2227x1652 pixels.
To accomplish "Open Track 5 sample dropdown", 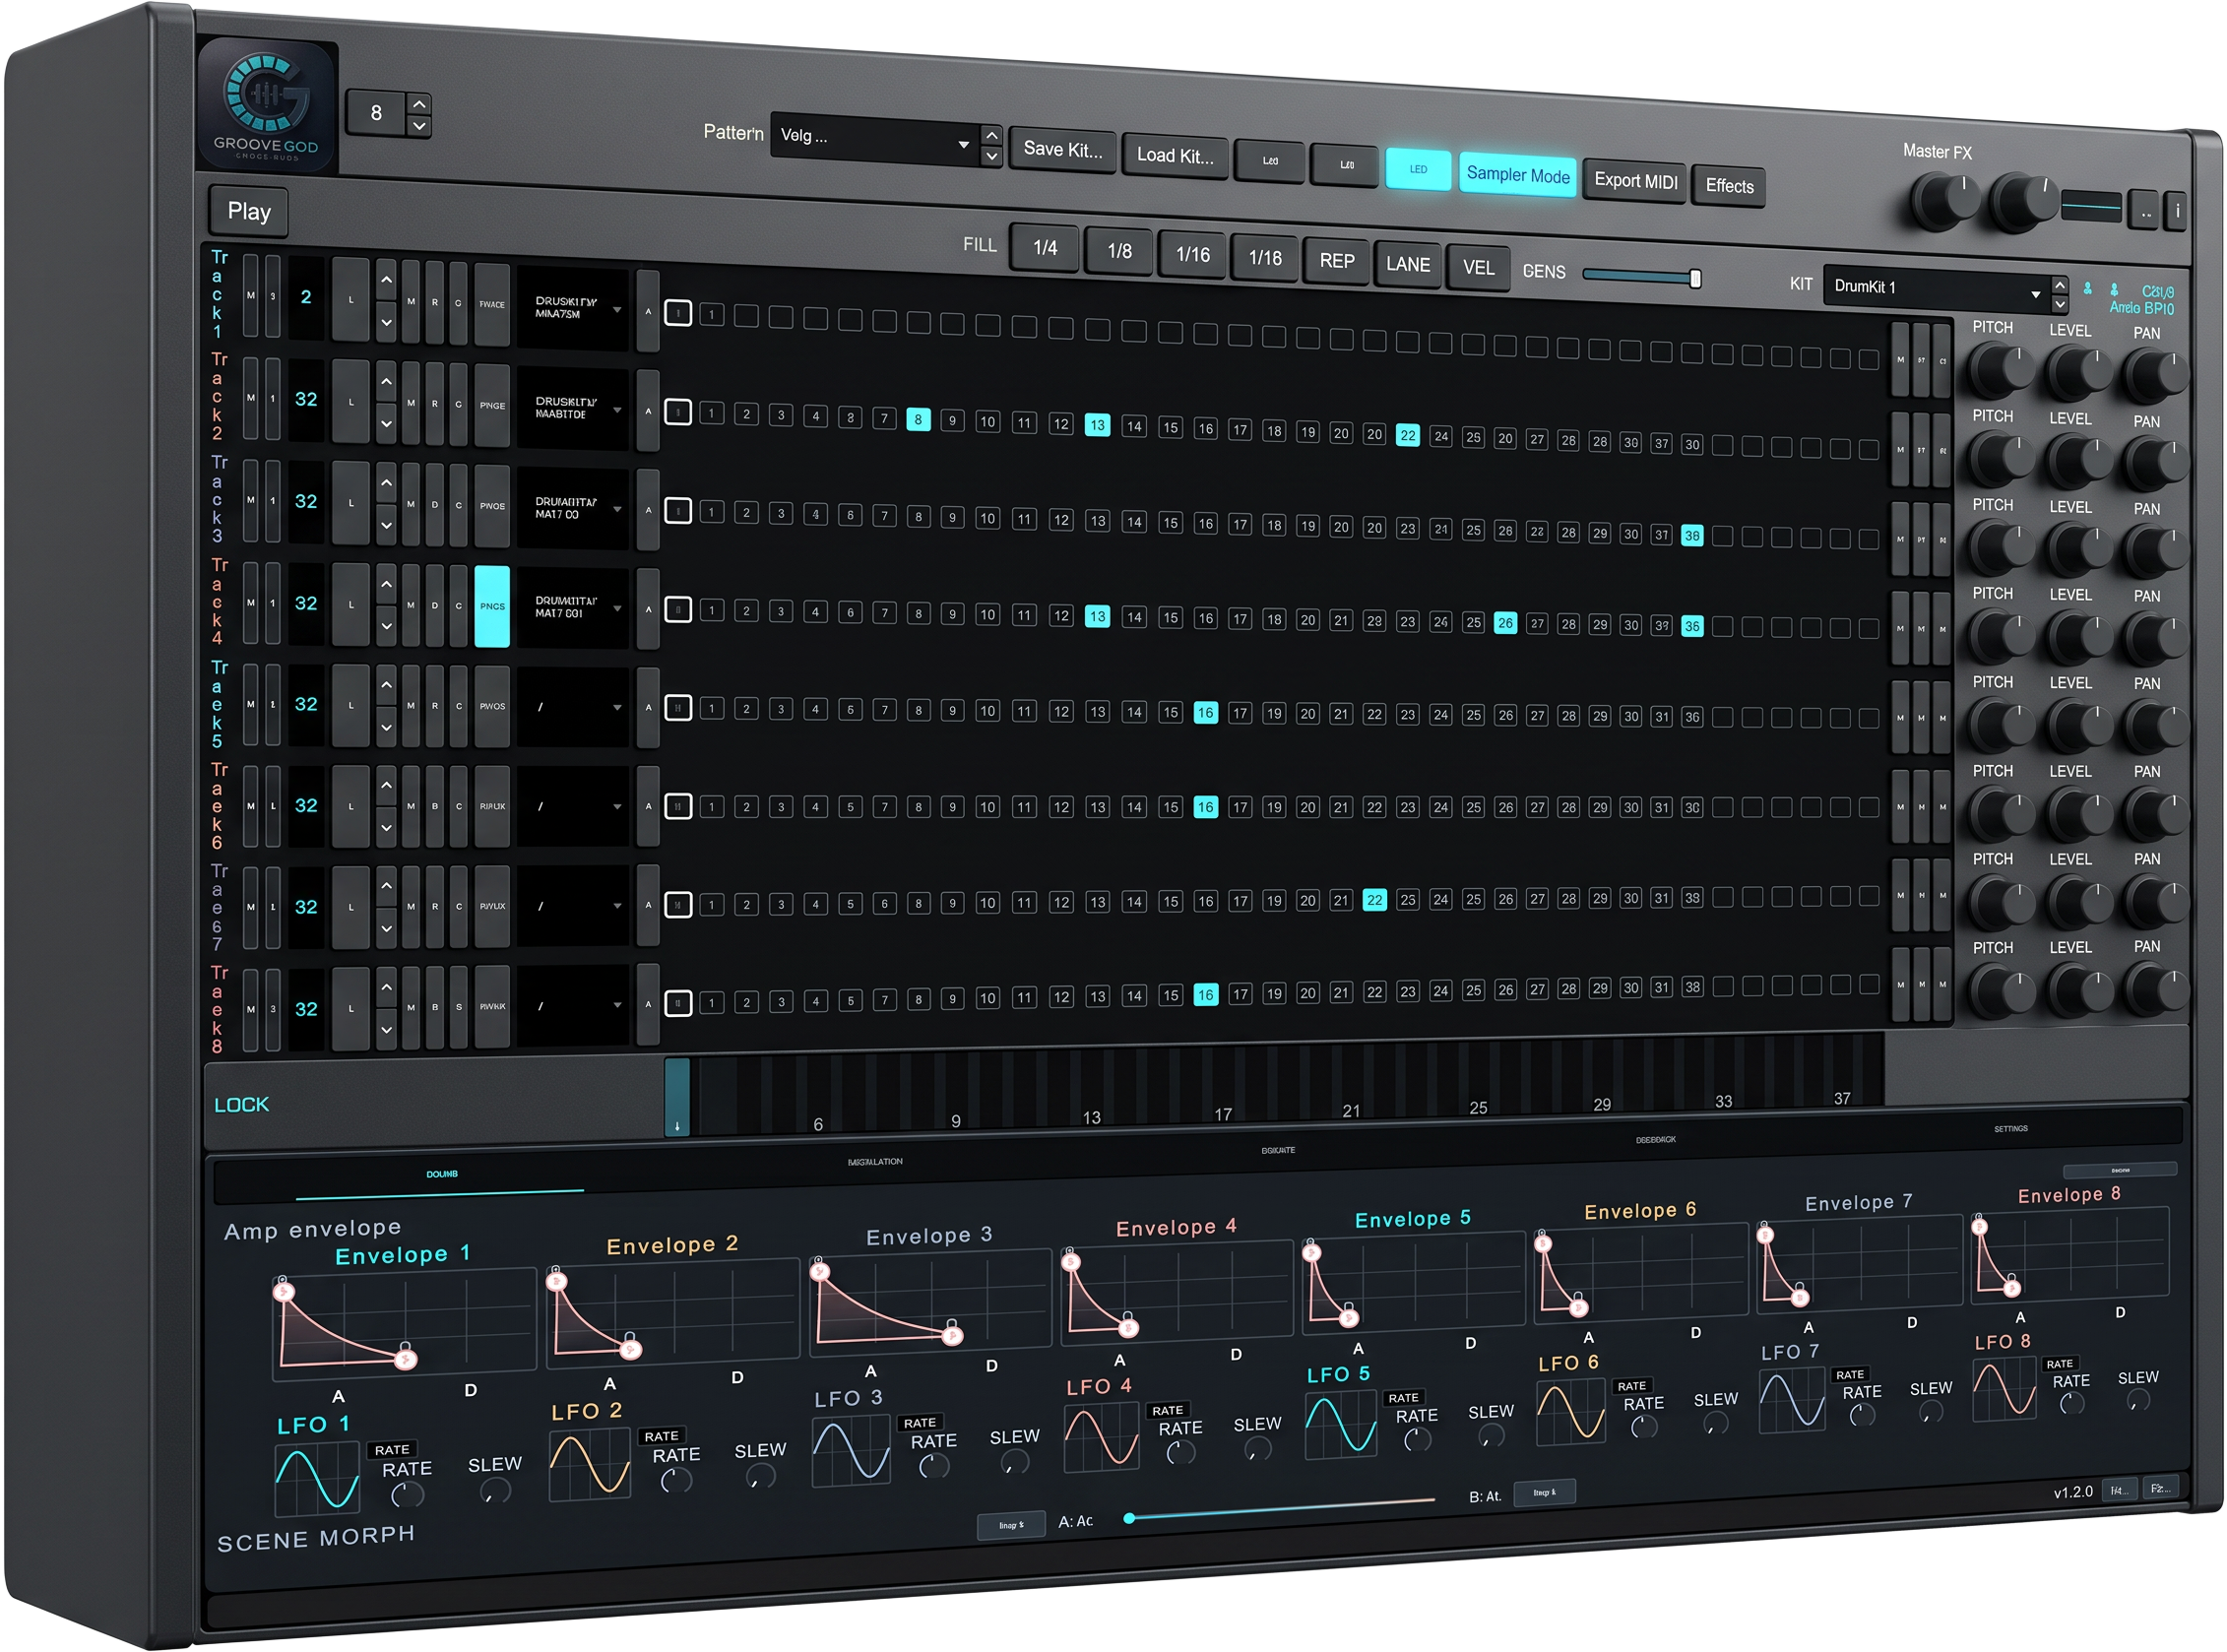I will pyautogui.click(x=574, y=707).
